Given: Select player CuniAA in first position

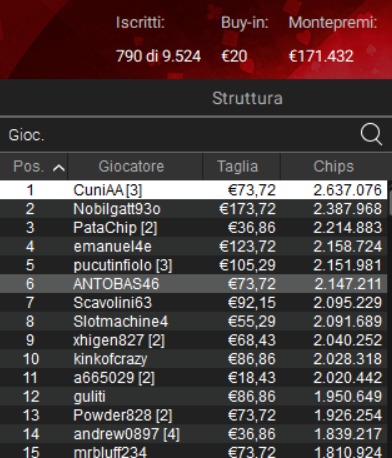Looking at the screenshot, I should pyautogui.click(x=194, y=190).
